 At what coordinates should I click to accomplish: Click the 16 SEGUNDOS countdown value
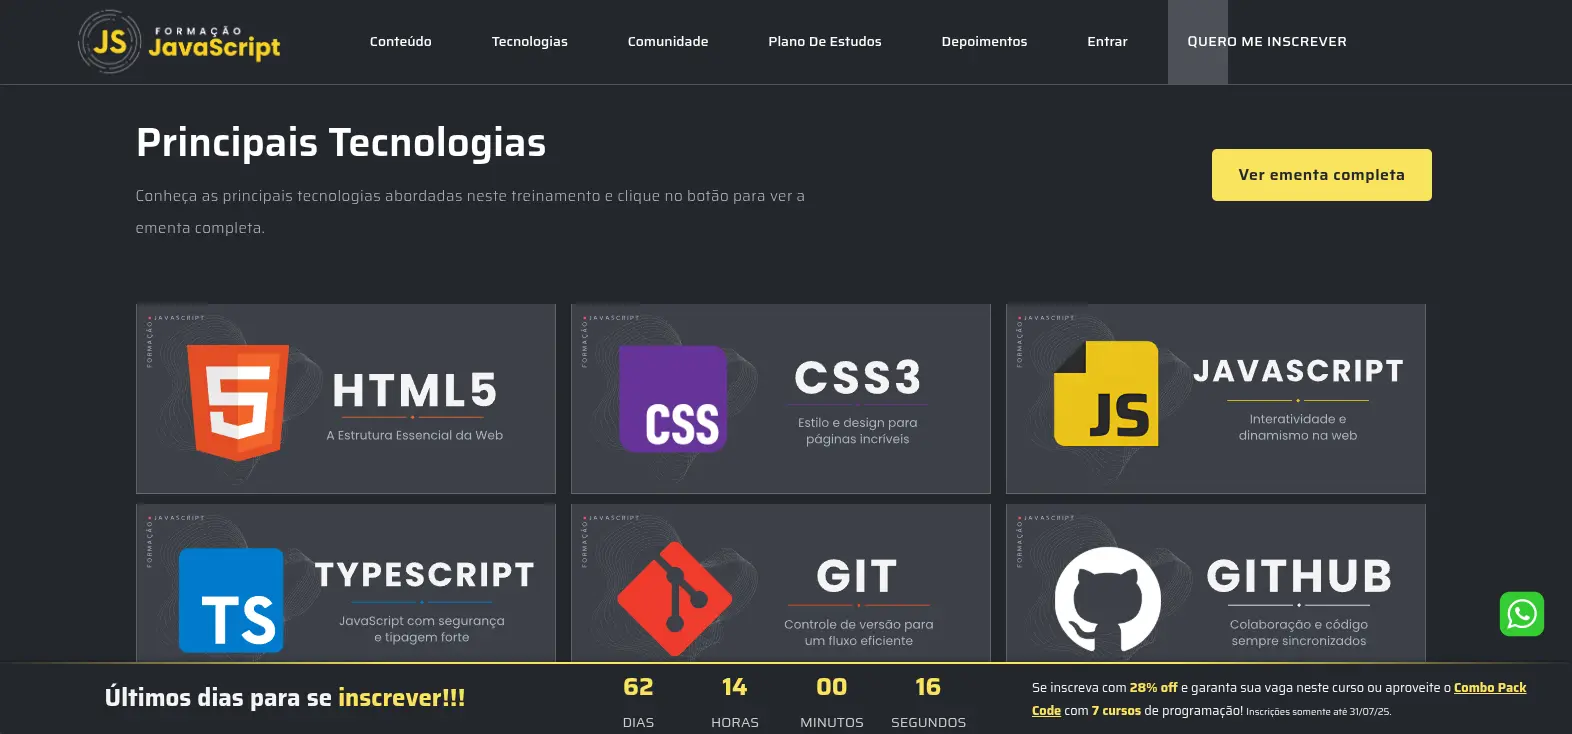click(x=928, y=687)
